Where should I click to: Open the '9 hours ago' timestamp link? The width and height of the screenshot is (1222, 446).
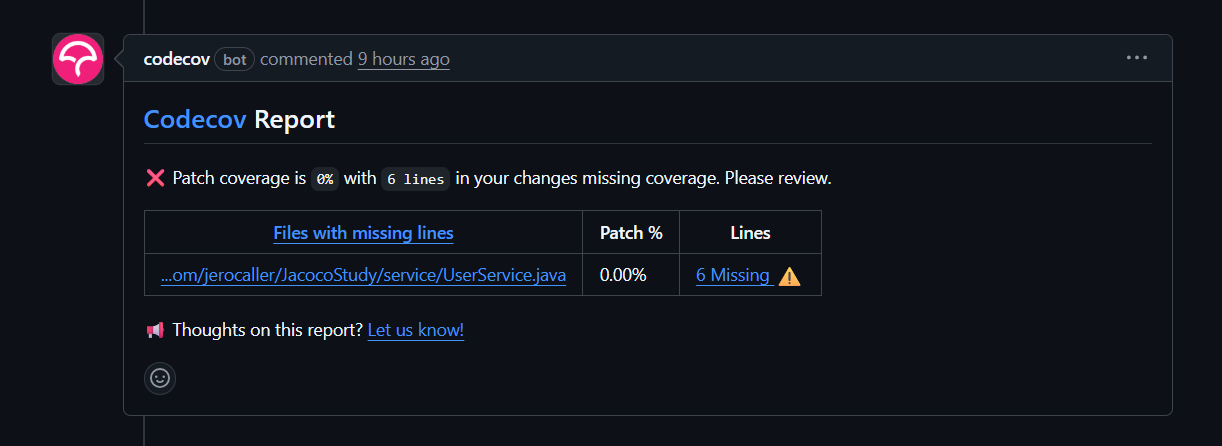[x=403, y=59]
